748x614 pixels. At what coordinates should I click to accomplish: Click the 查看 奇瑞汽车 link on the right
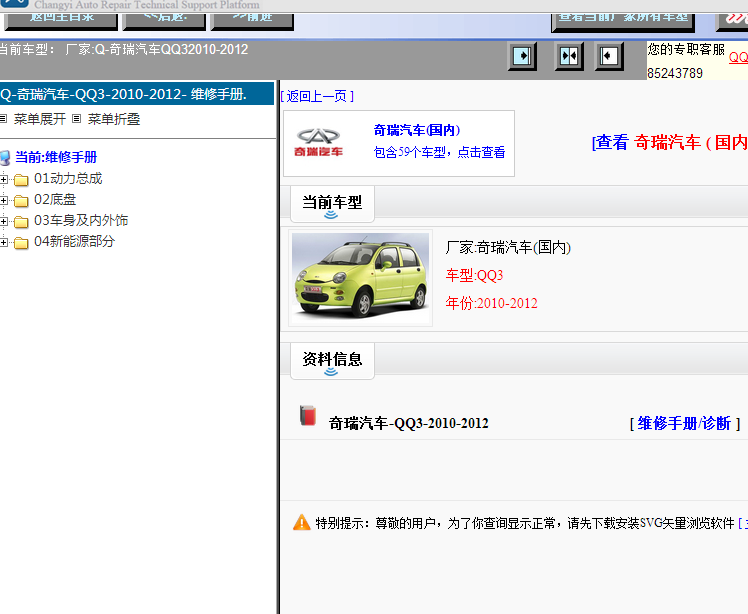[x=670, y=142]
